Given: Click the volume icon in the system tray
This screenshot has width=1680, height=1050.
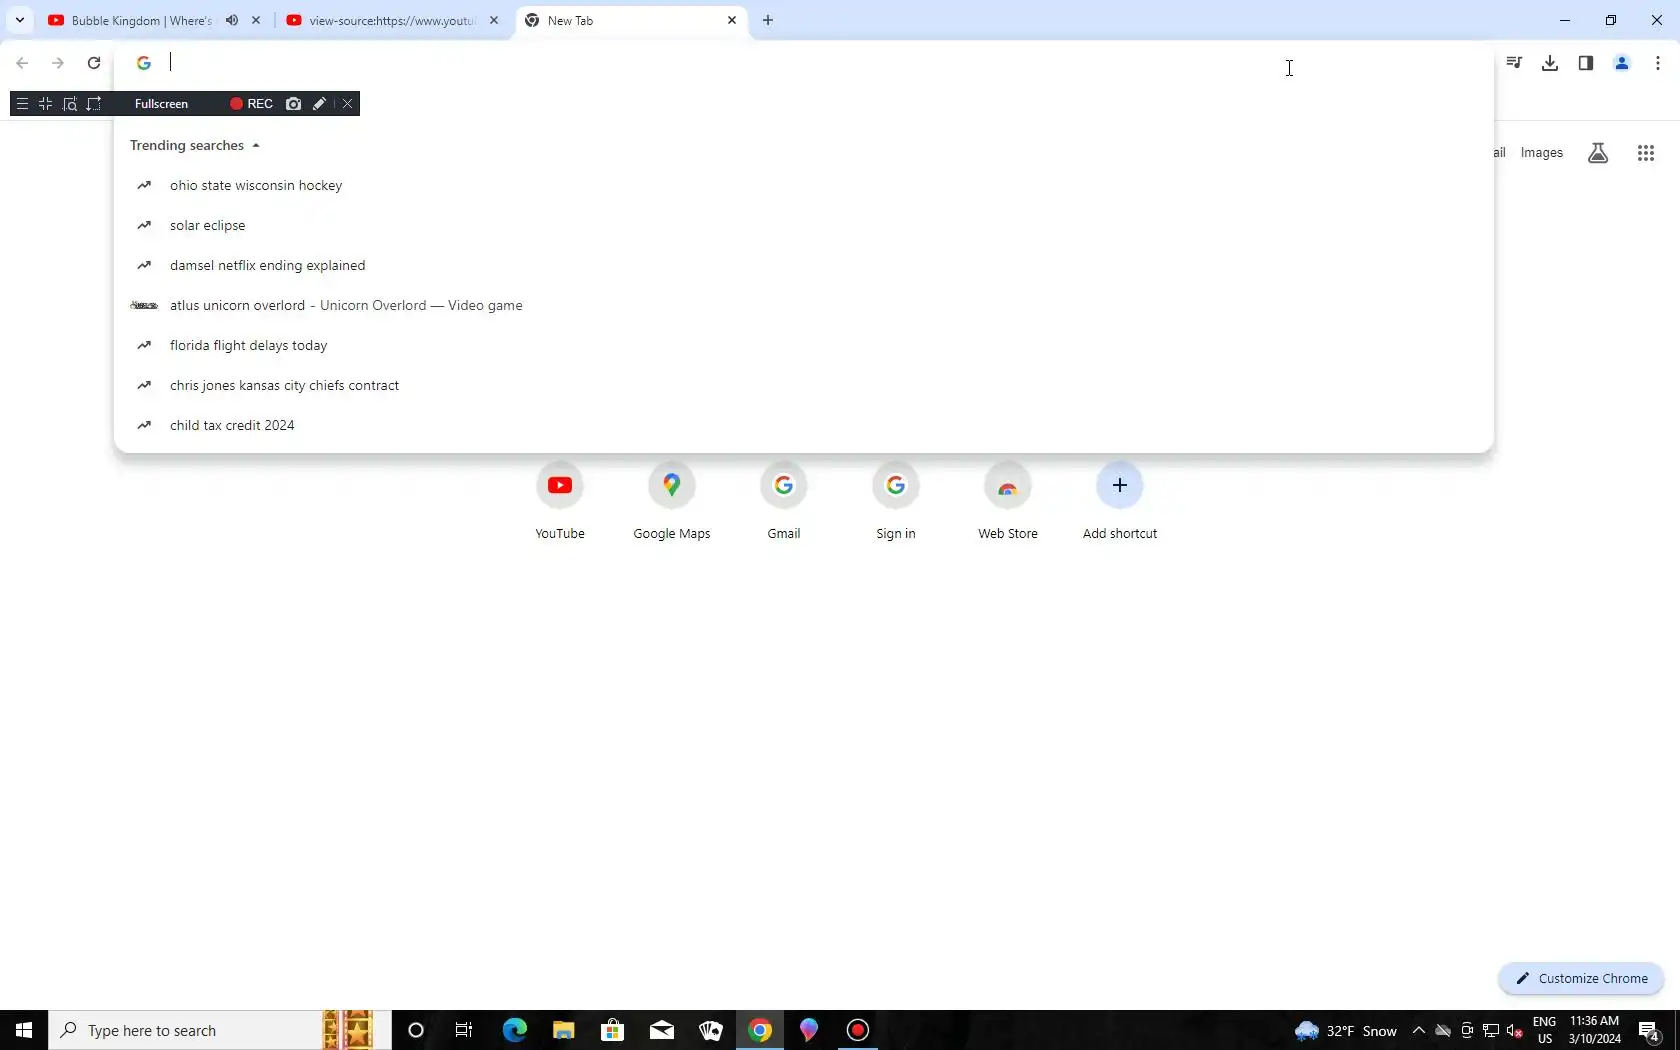Looking at the screenshot, I should point(1515,1030).
